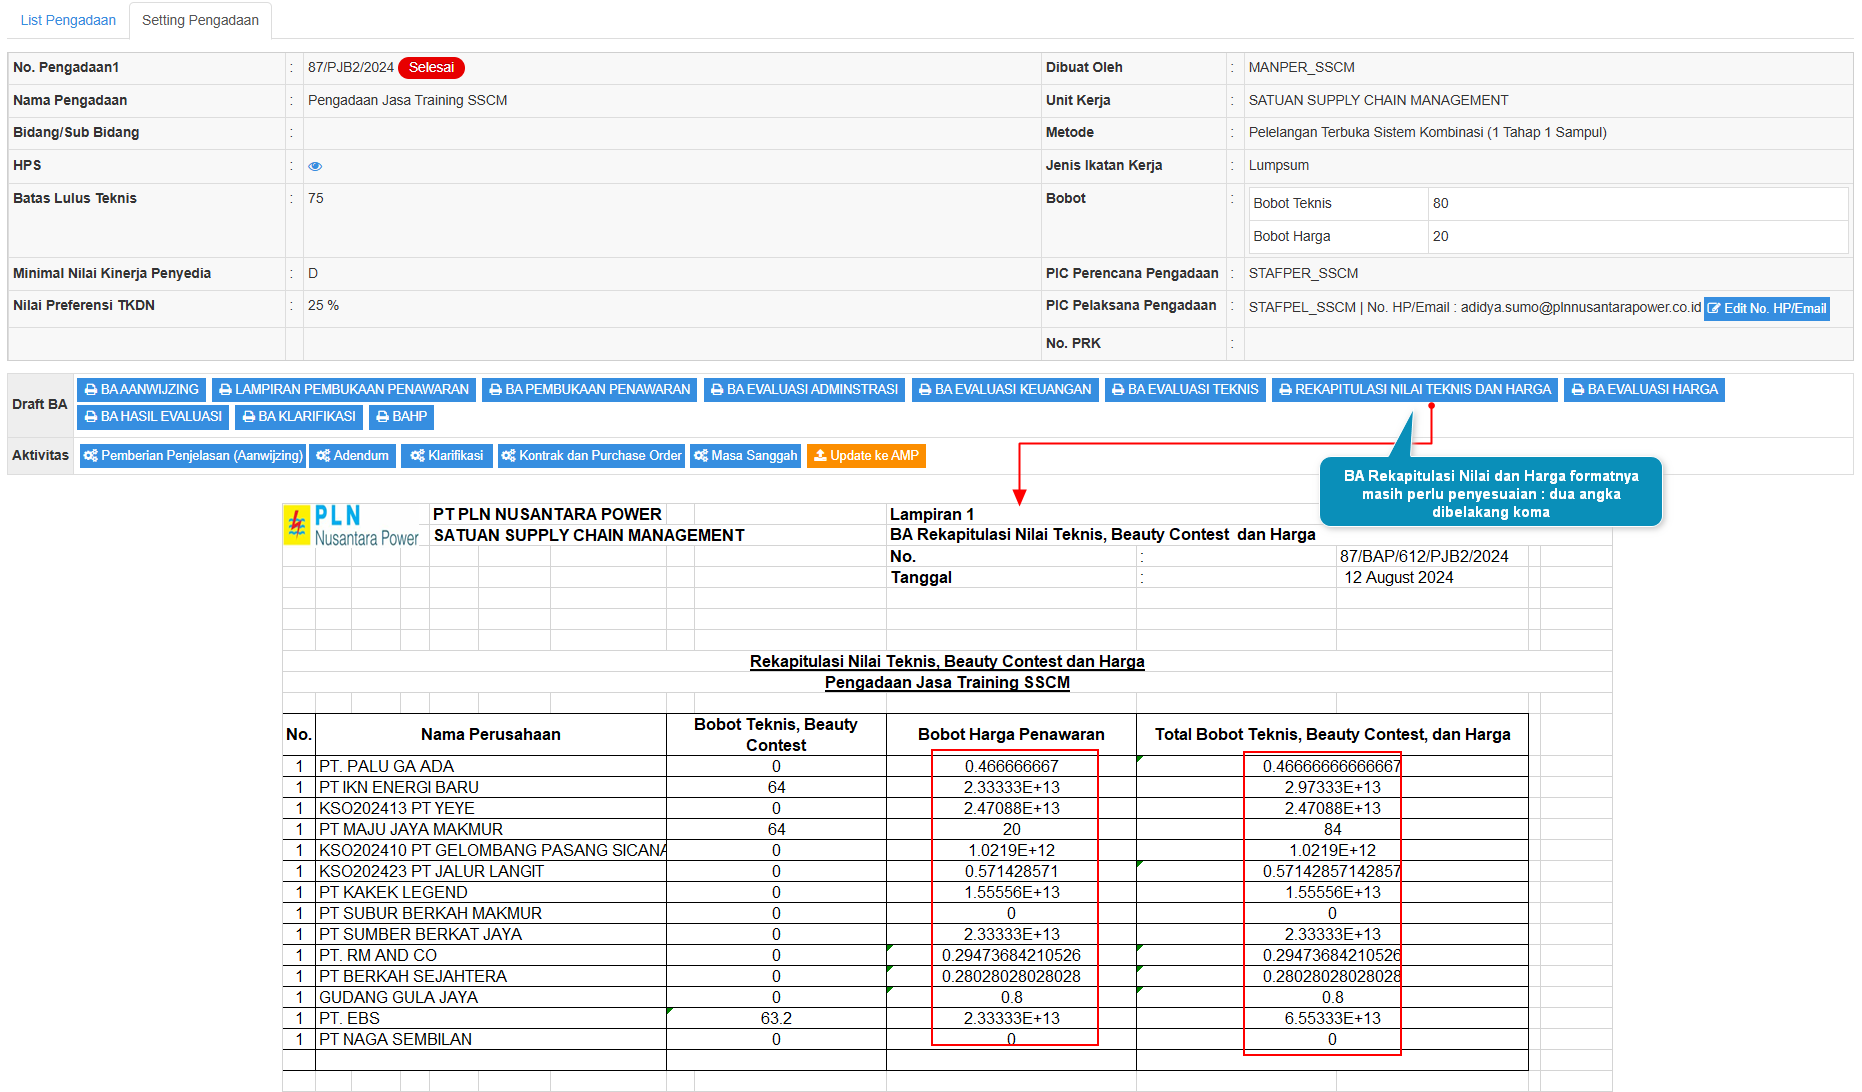Click the orange Update ke AMP button
Image resolution: width=1862 pixels, height=1092 pixels.
click(x=866, y=456)
